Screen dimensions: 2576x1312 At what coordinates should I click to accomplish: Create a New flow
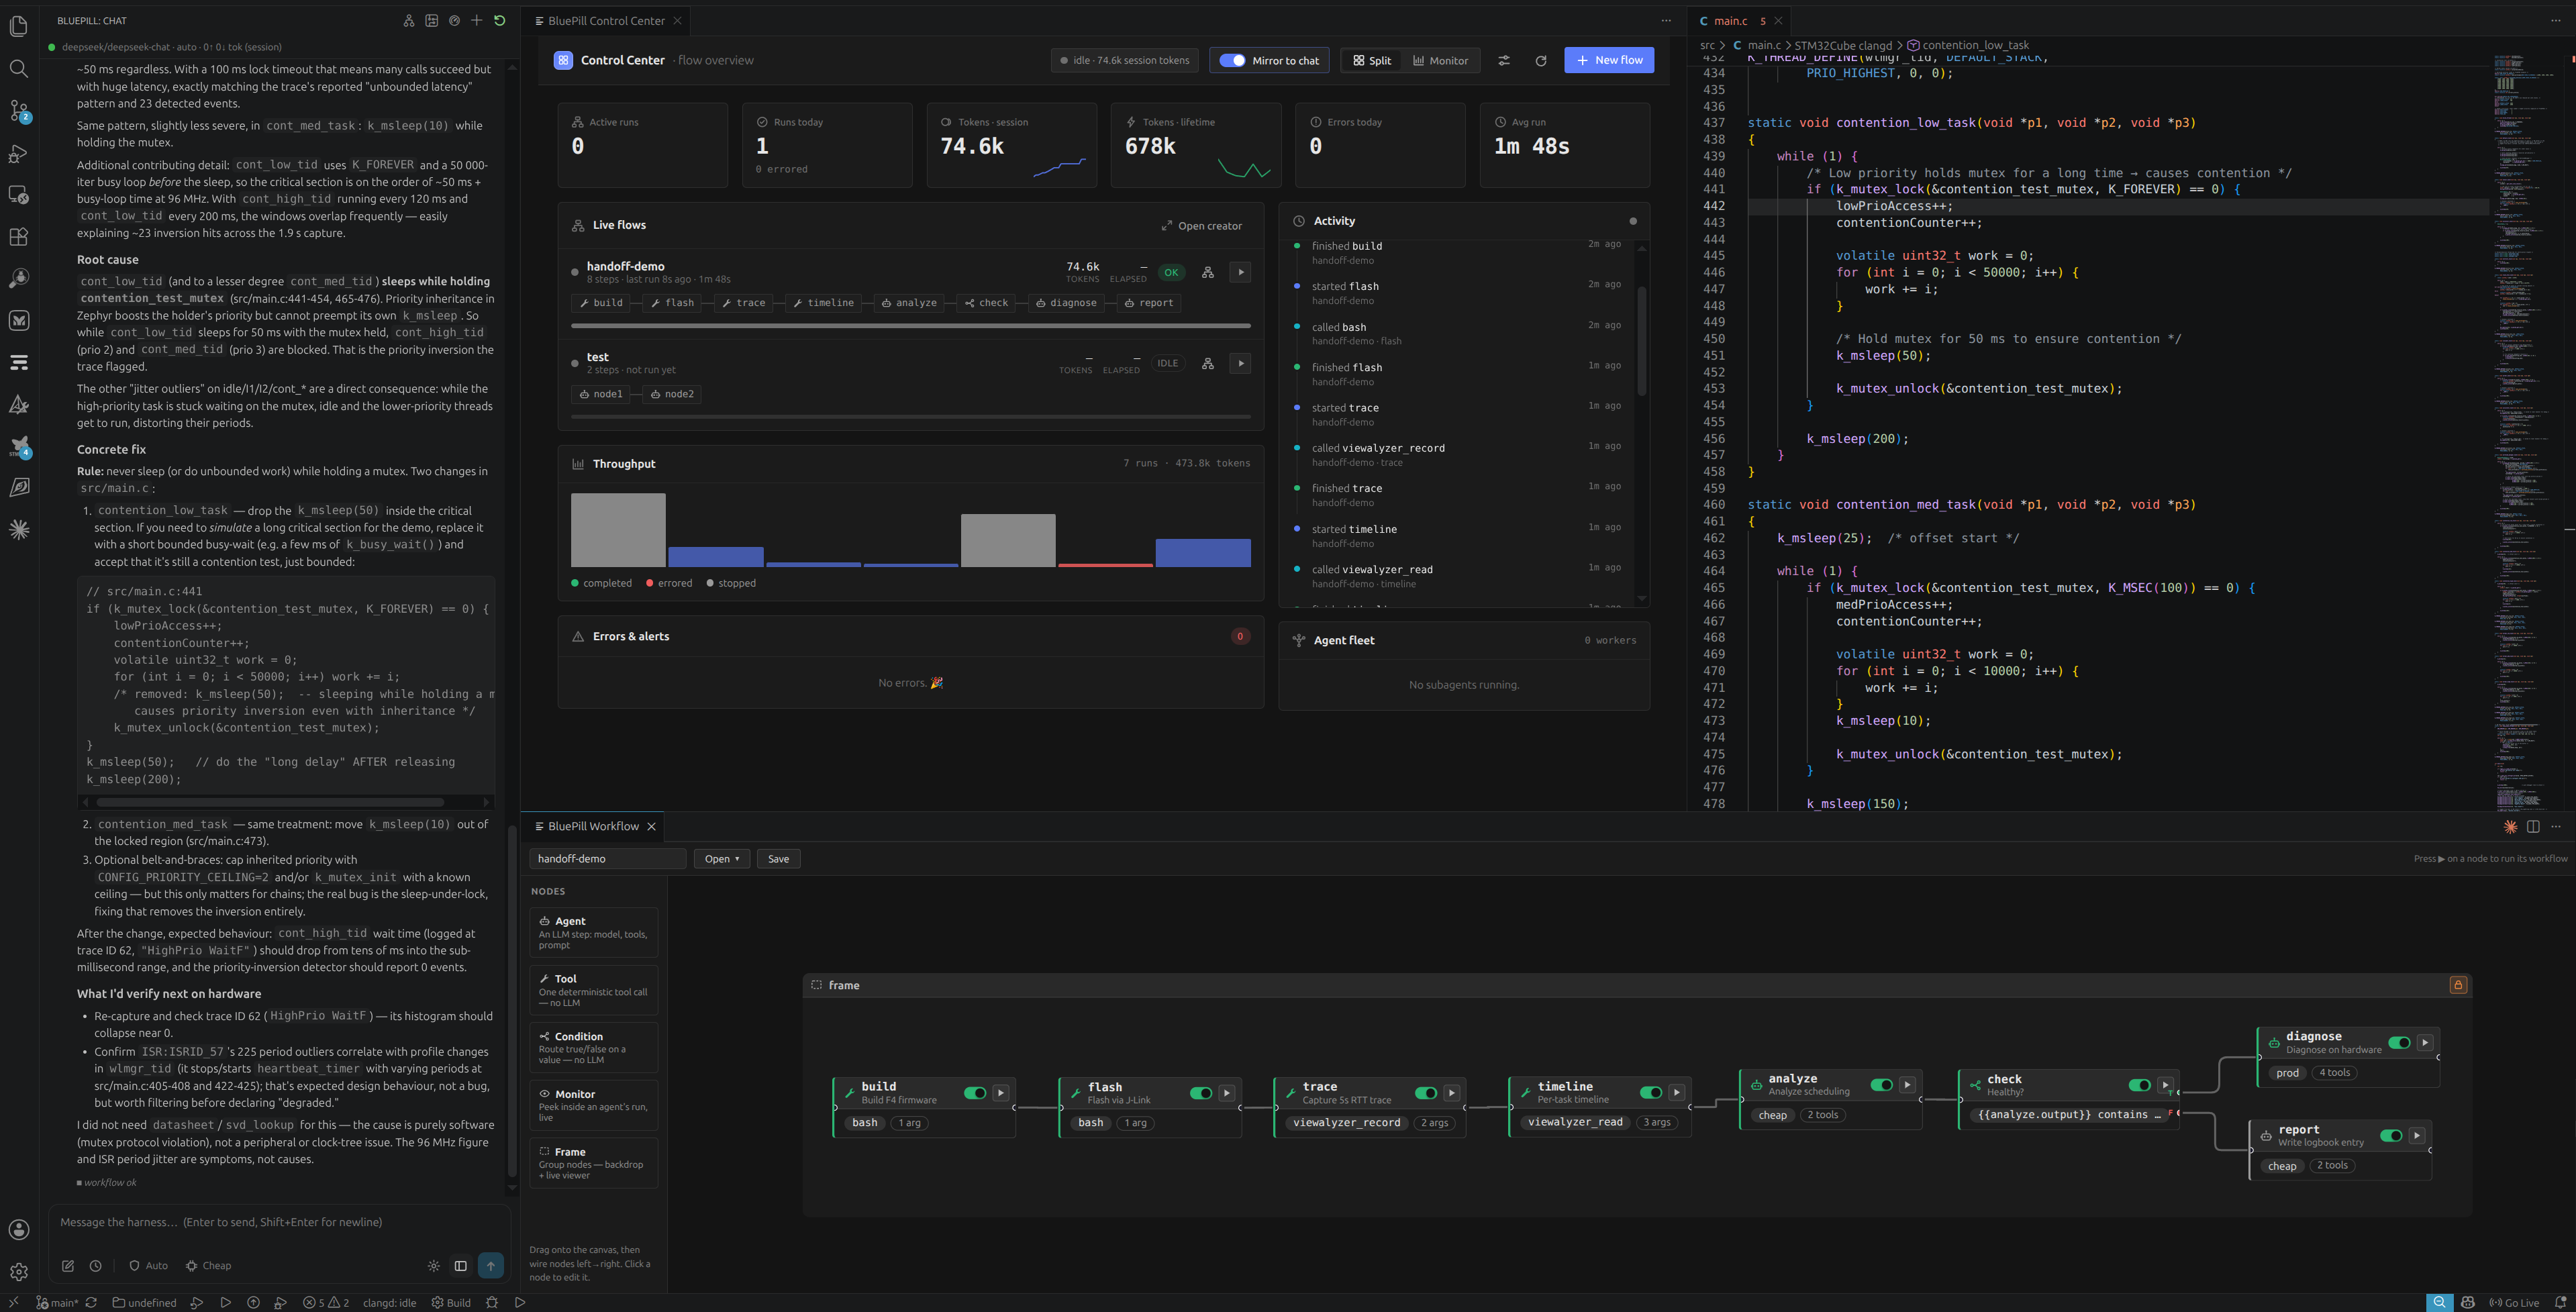[1609, 60]
